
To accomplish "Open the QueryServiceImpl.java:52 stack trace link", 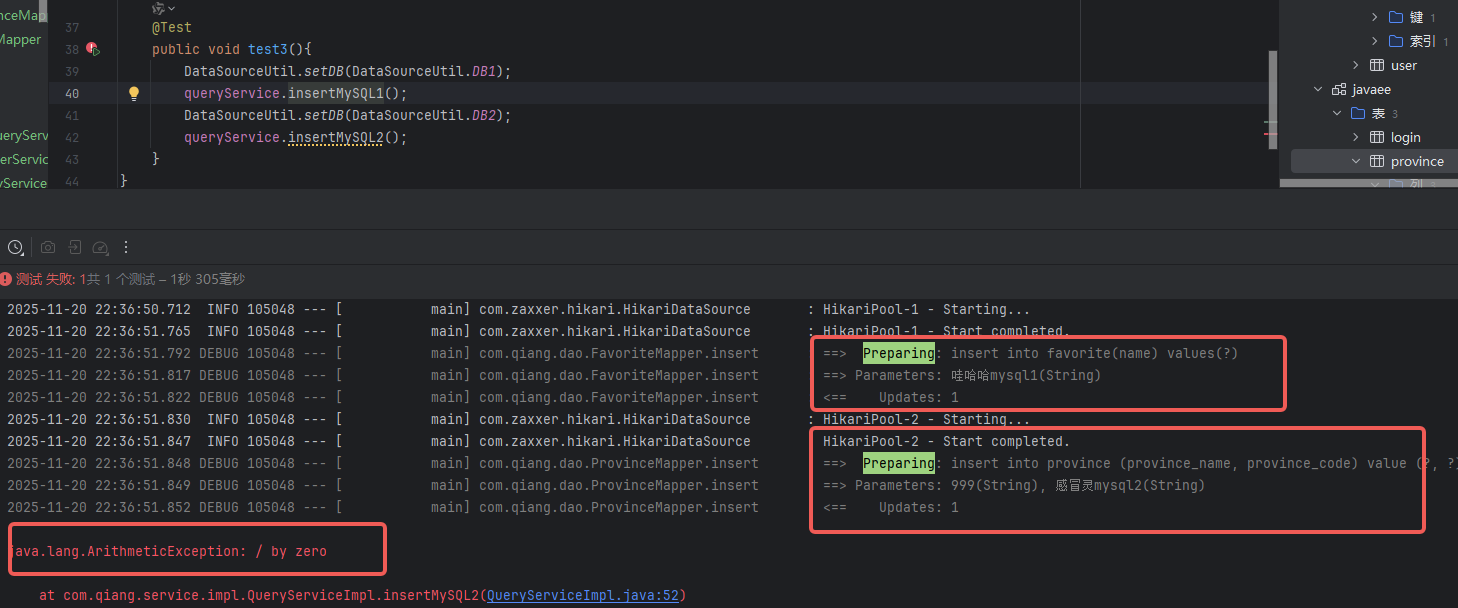I will pyautogui.click(x=583, y=595).
